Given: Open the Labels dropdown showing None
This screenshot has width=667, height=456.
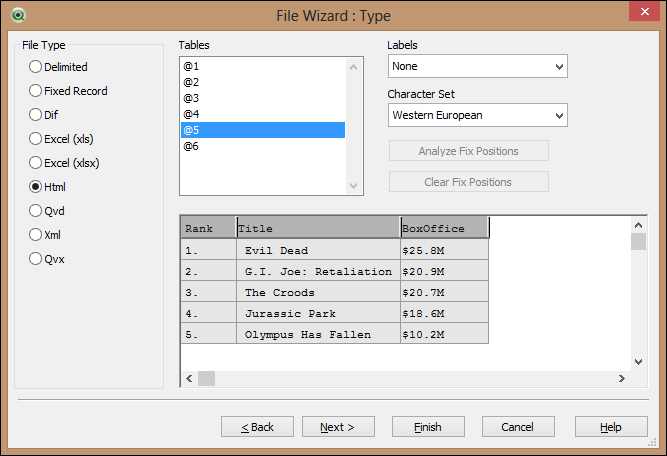Looking at the screenshot, I should pos(478,66).
